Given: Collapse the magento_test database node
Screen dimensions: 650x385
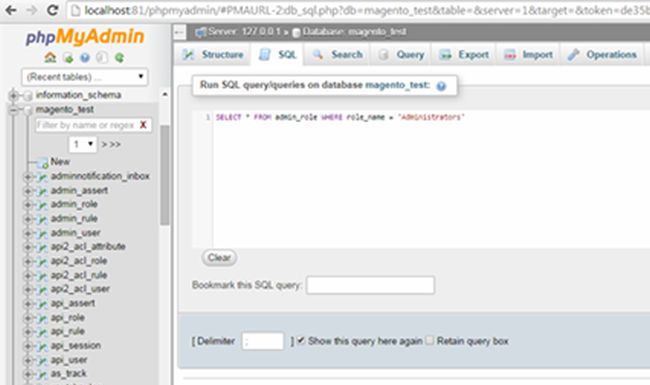Looking at the screenshot, I should (13, 110).
